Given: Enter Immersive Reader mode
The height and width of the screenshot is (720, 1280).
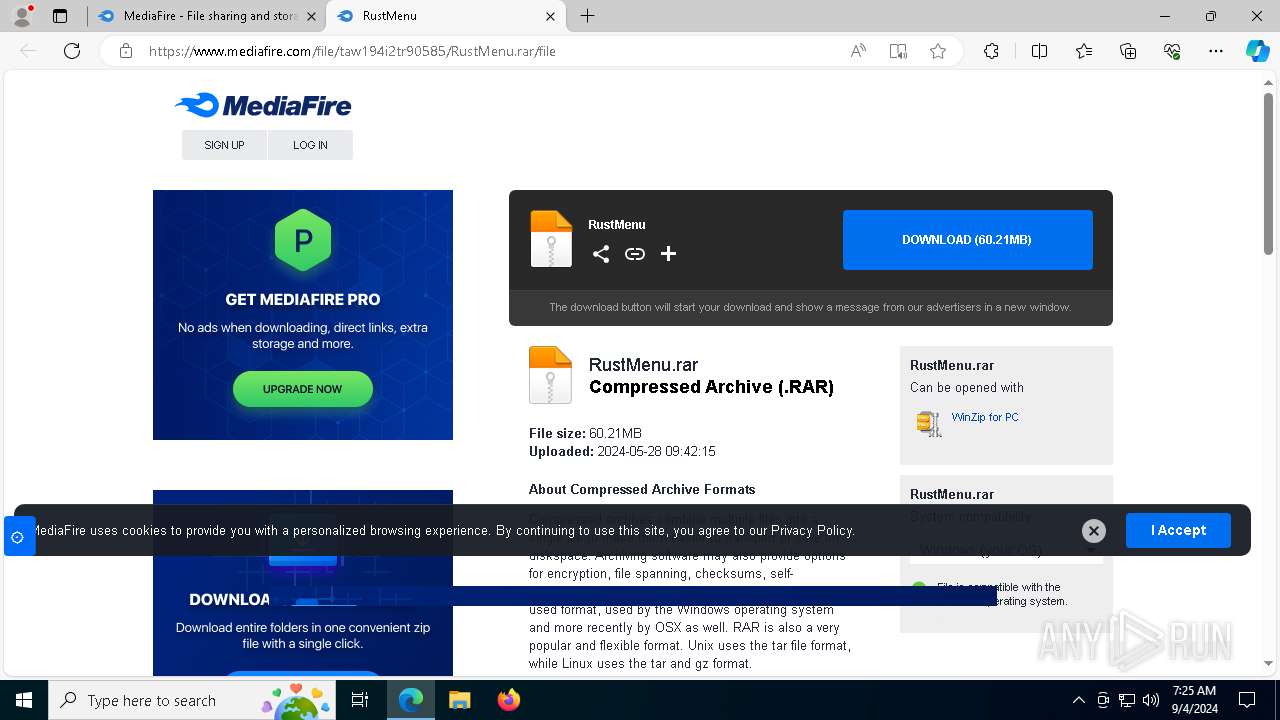Looking at the screenshot, I should tap(898, 51).
